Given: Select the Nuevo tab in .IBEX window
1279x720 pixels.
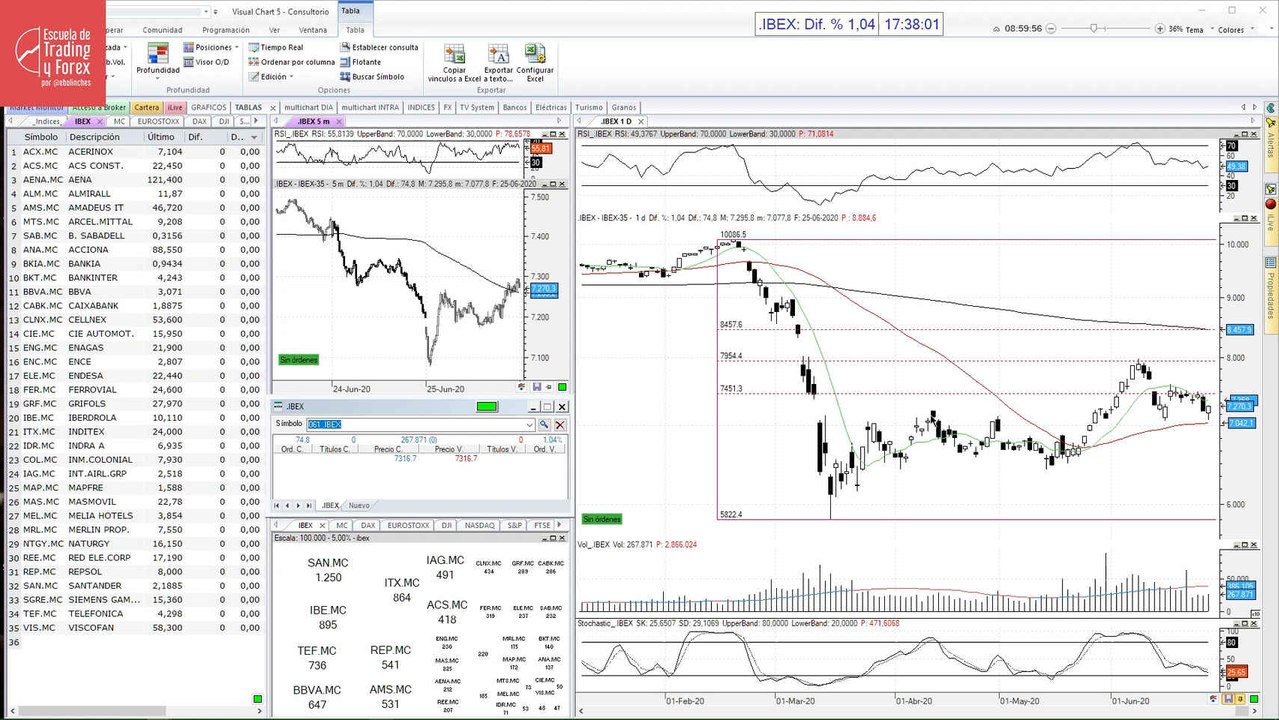Looking at the screenshot, I should click(358, 505).
